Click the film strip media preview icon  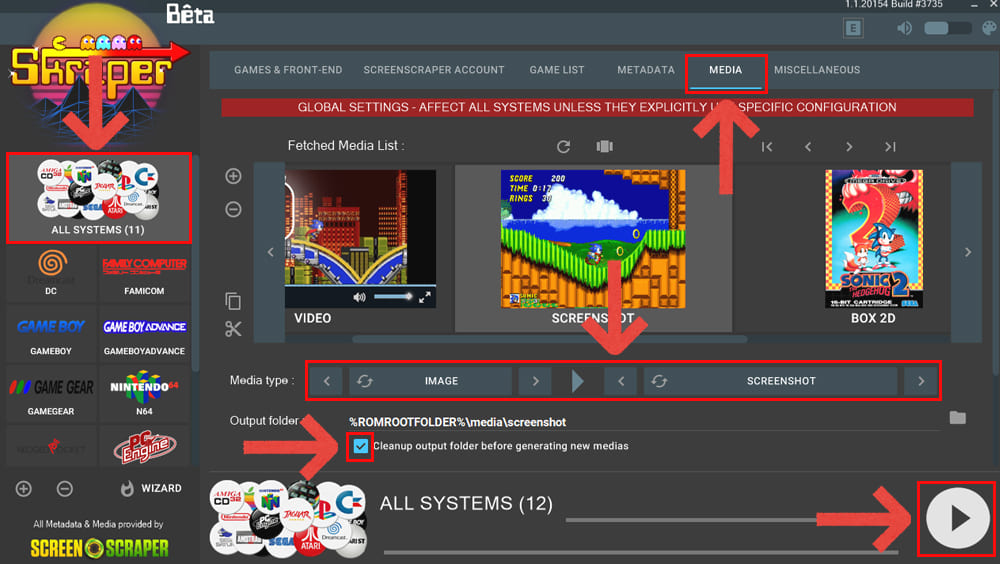(605, 147)
